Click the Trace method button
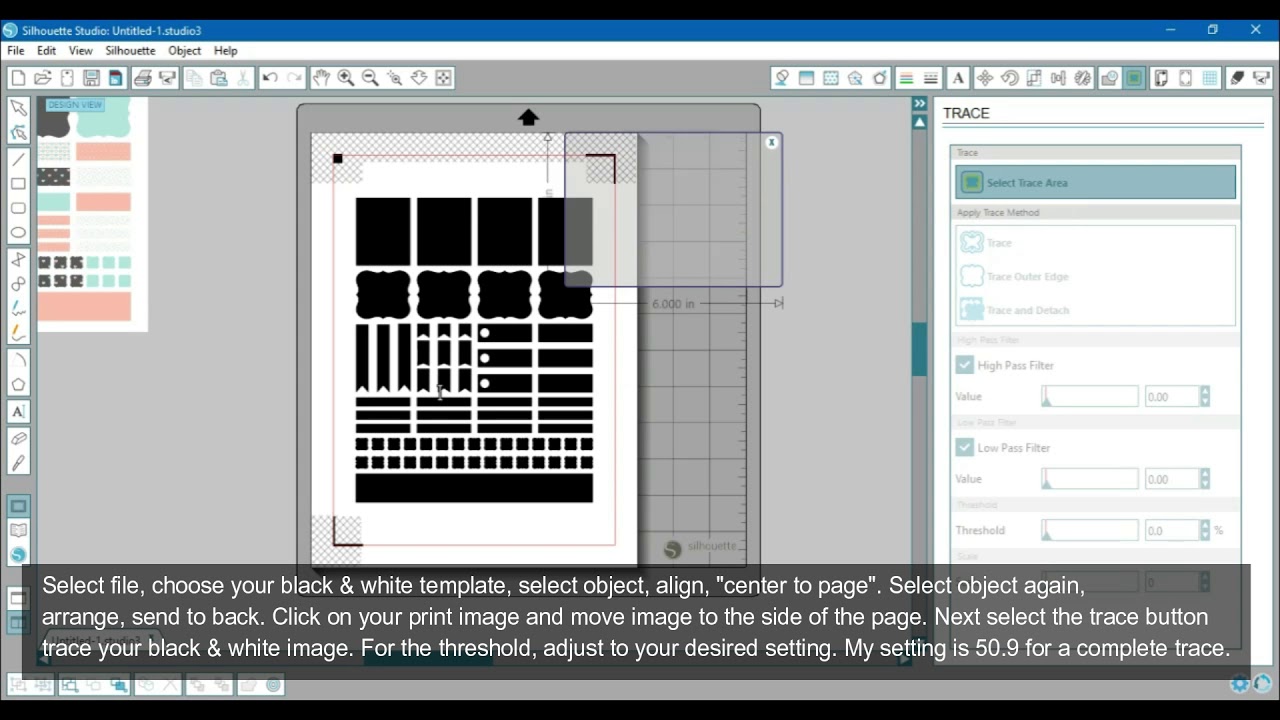Viewport: 1280px width, 720px height. click(987, 243)
